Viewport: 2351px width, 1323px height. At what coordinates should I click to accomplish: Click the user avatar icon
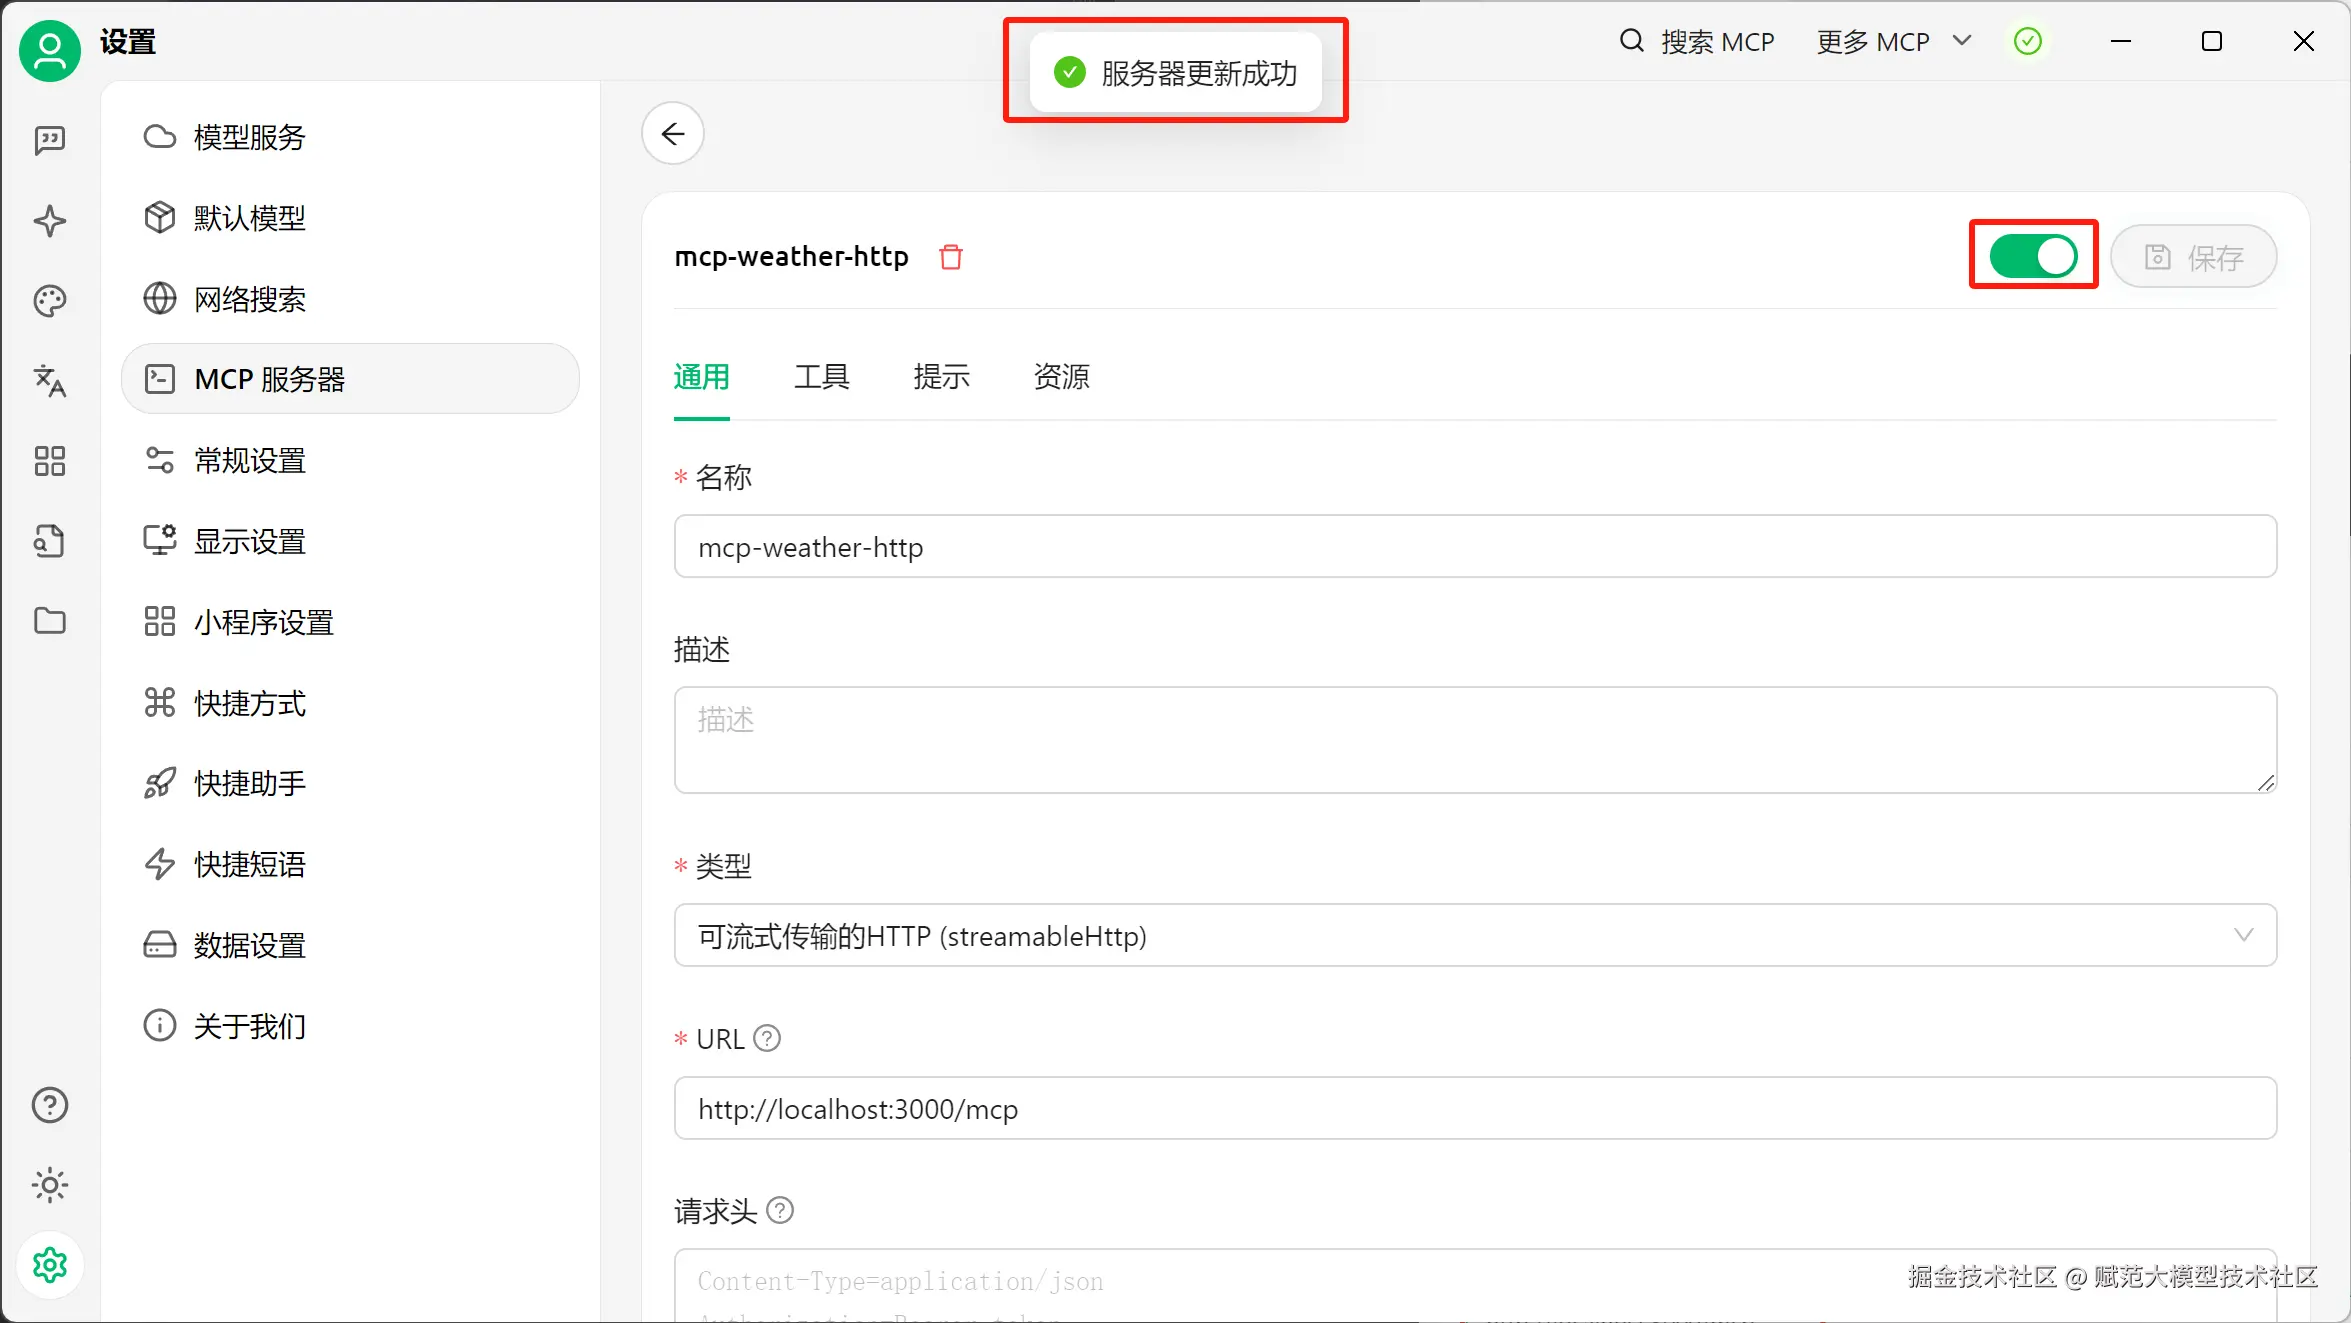tap(50, 50)
